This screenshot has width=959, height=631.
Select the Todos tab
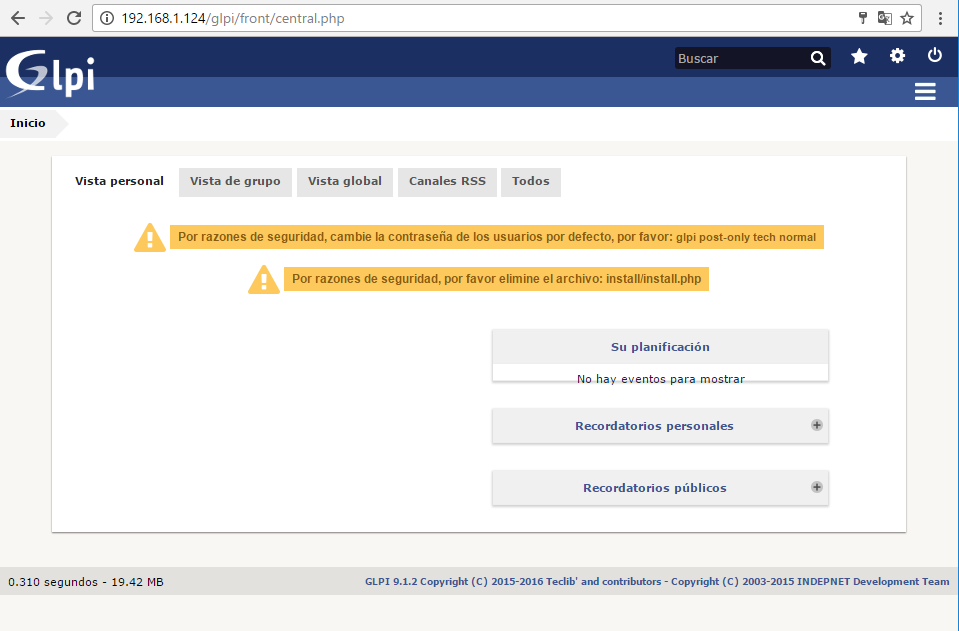click(x=530, y=181)
